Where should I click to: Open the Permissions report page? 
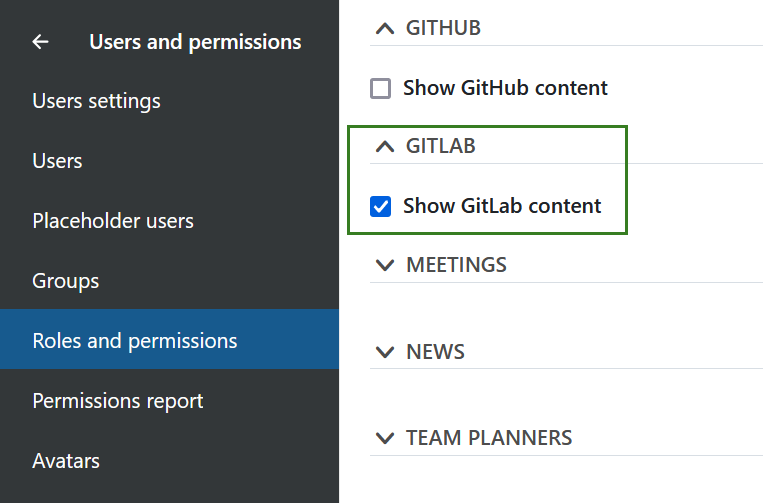point(118,401)
